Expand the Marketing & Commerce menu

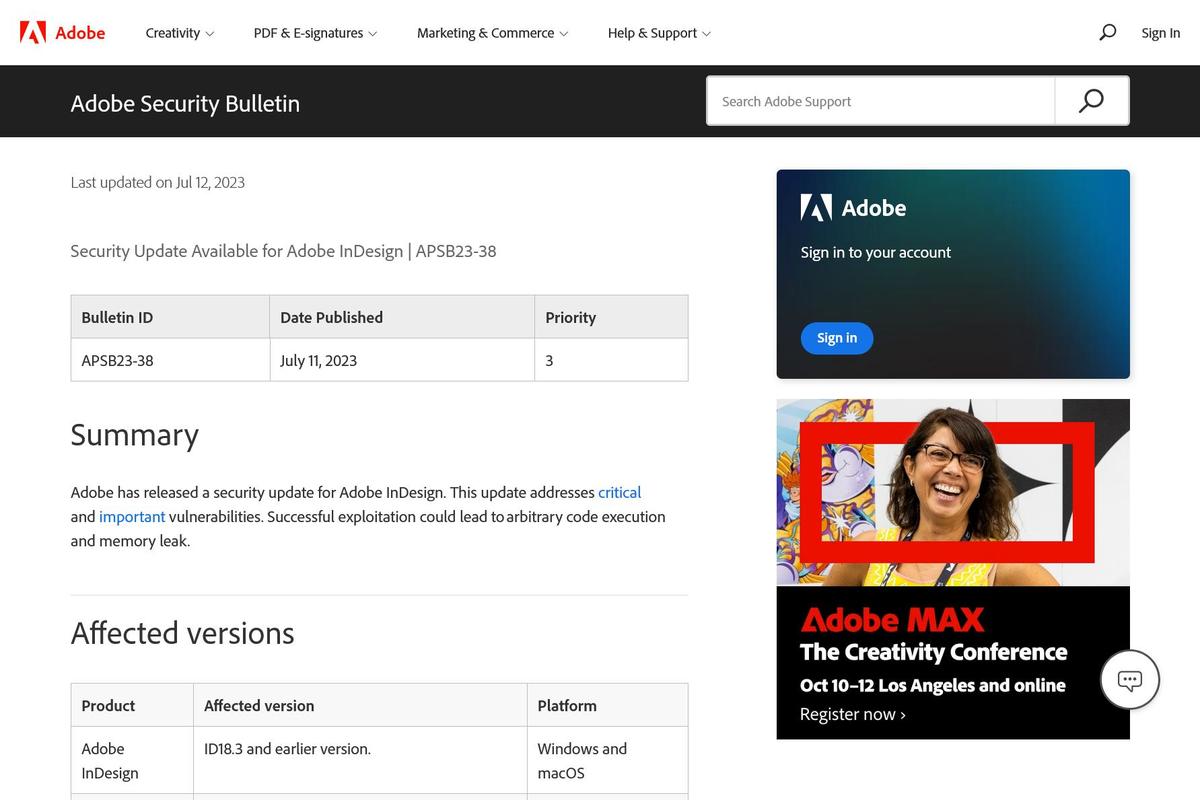tap(492, 33)
